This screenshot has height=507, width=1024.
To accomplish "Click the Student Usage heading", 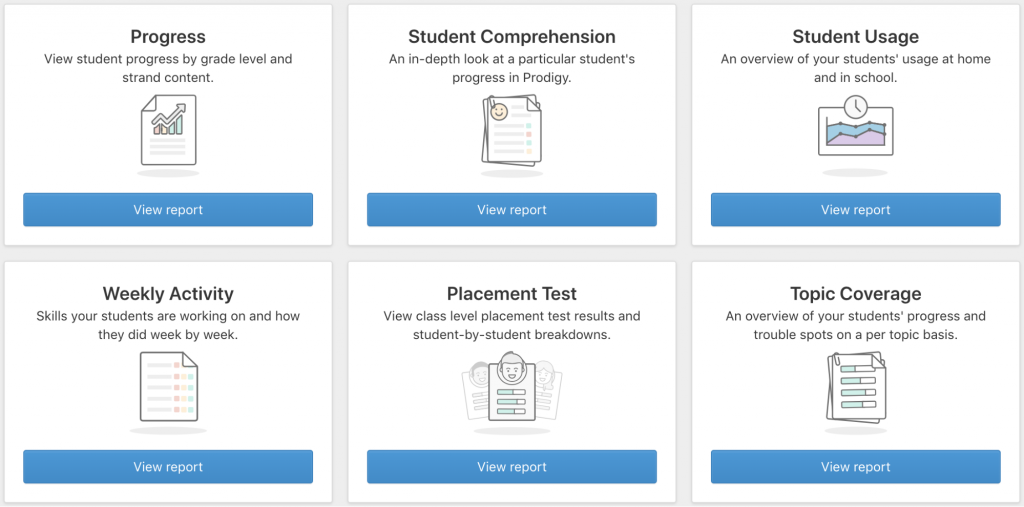I will [x=855, y=37].
